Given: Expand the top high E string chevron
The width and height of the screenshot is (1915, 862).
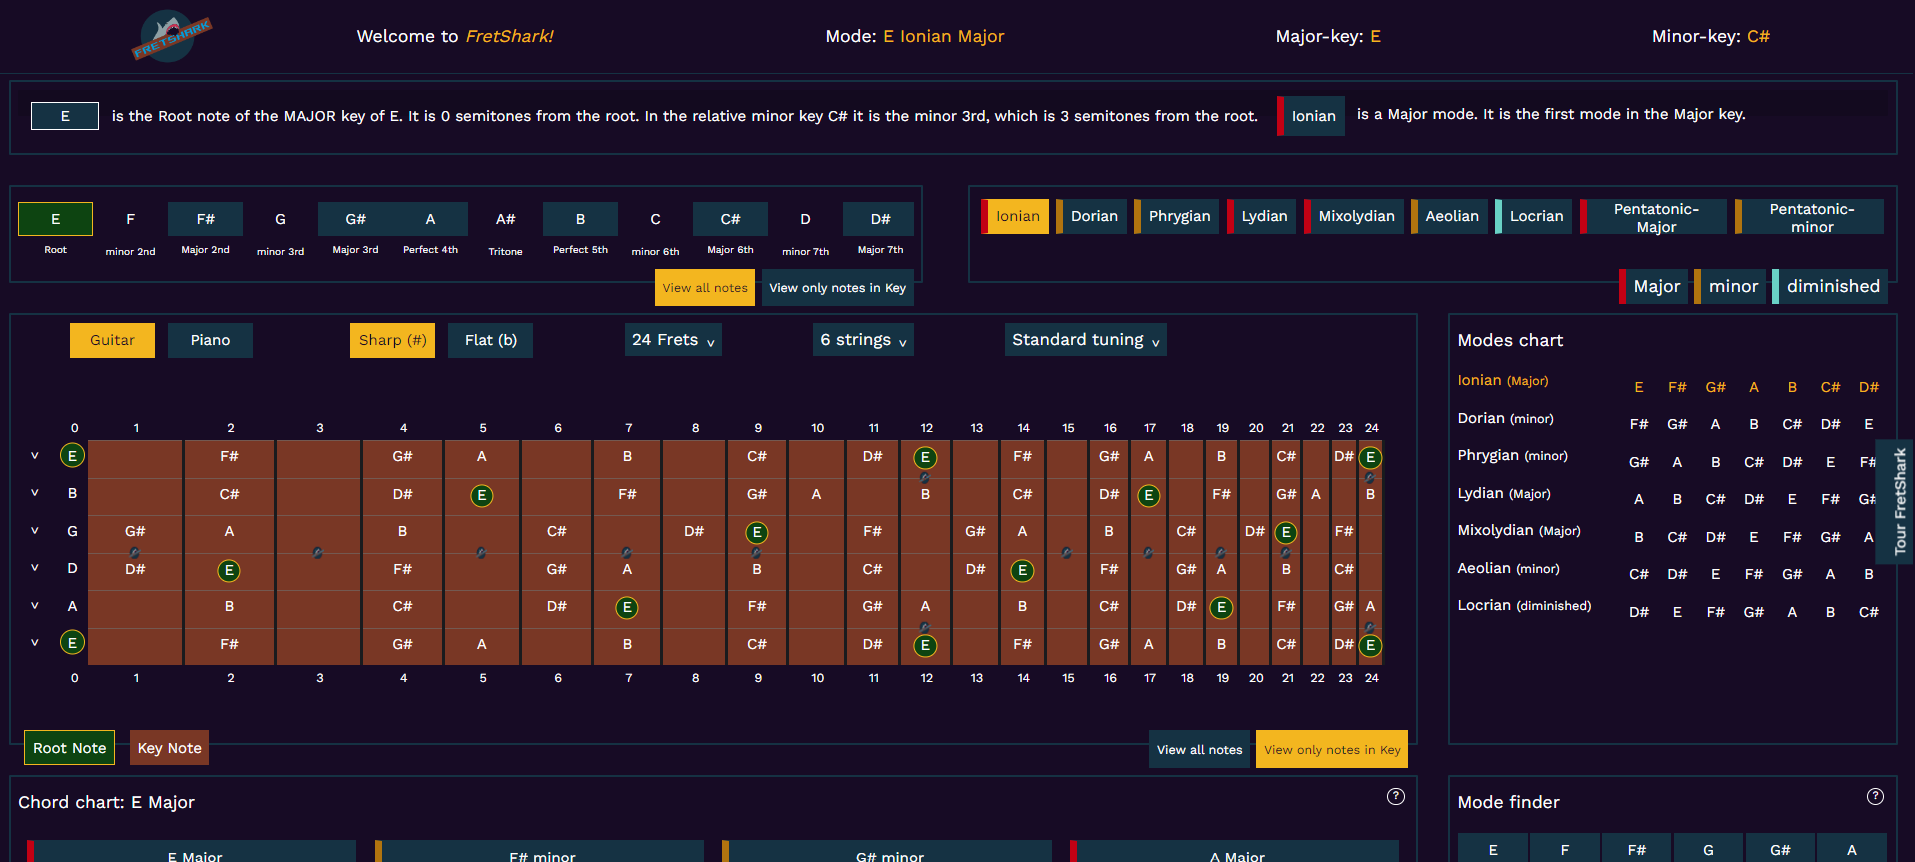Looking at the screenshot, I should tap(35, 456).
